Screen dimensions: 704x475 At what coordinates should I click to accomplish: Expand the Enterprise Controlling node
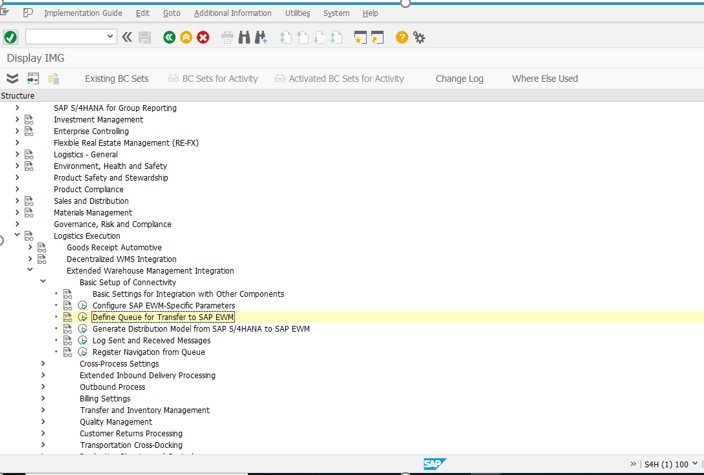[17, 131]
